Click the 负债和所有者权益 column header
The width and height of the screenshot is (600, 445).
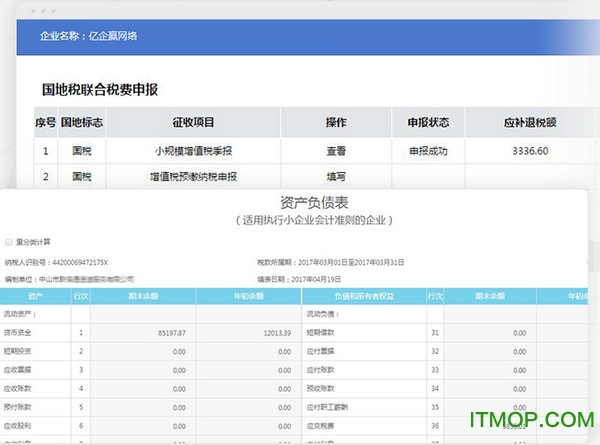(x=362, y=296)
